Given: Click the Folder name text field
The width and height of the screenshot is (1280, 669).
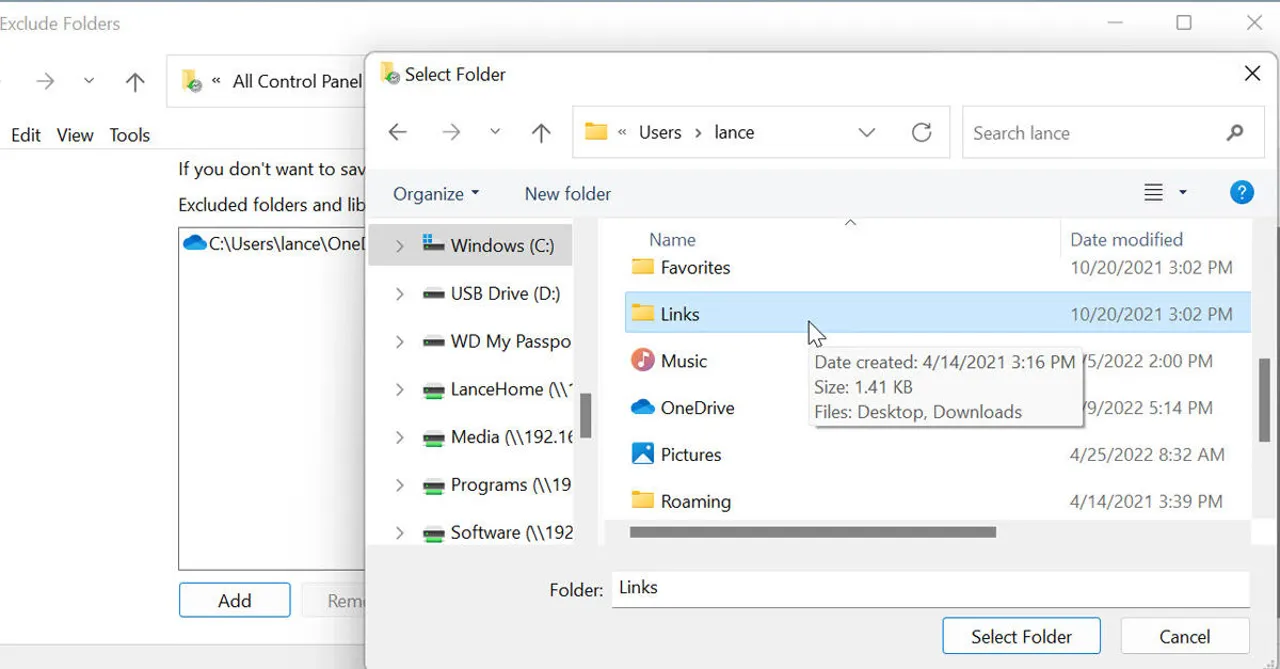Looking at the screenshot, I should click(930, 588).
